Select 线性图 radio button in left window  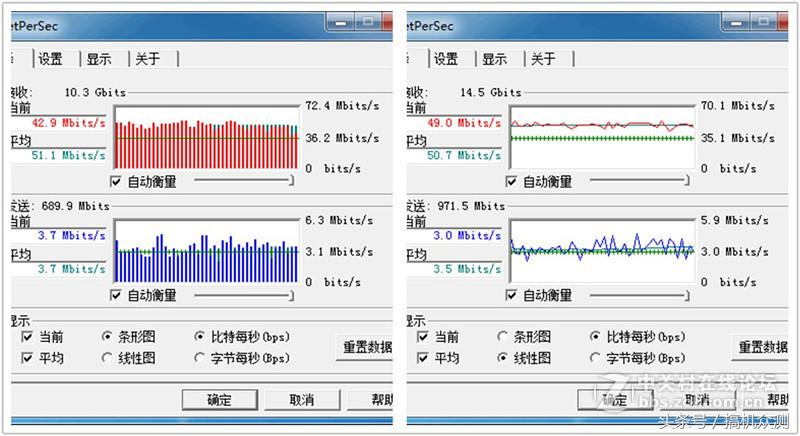click(107, 358)
